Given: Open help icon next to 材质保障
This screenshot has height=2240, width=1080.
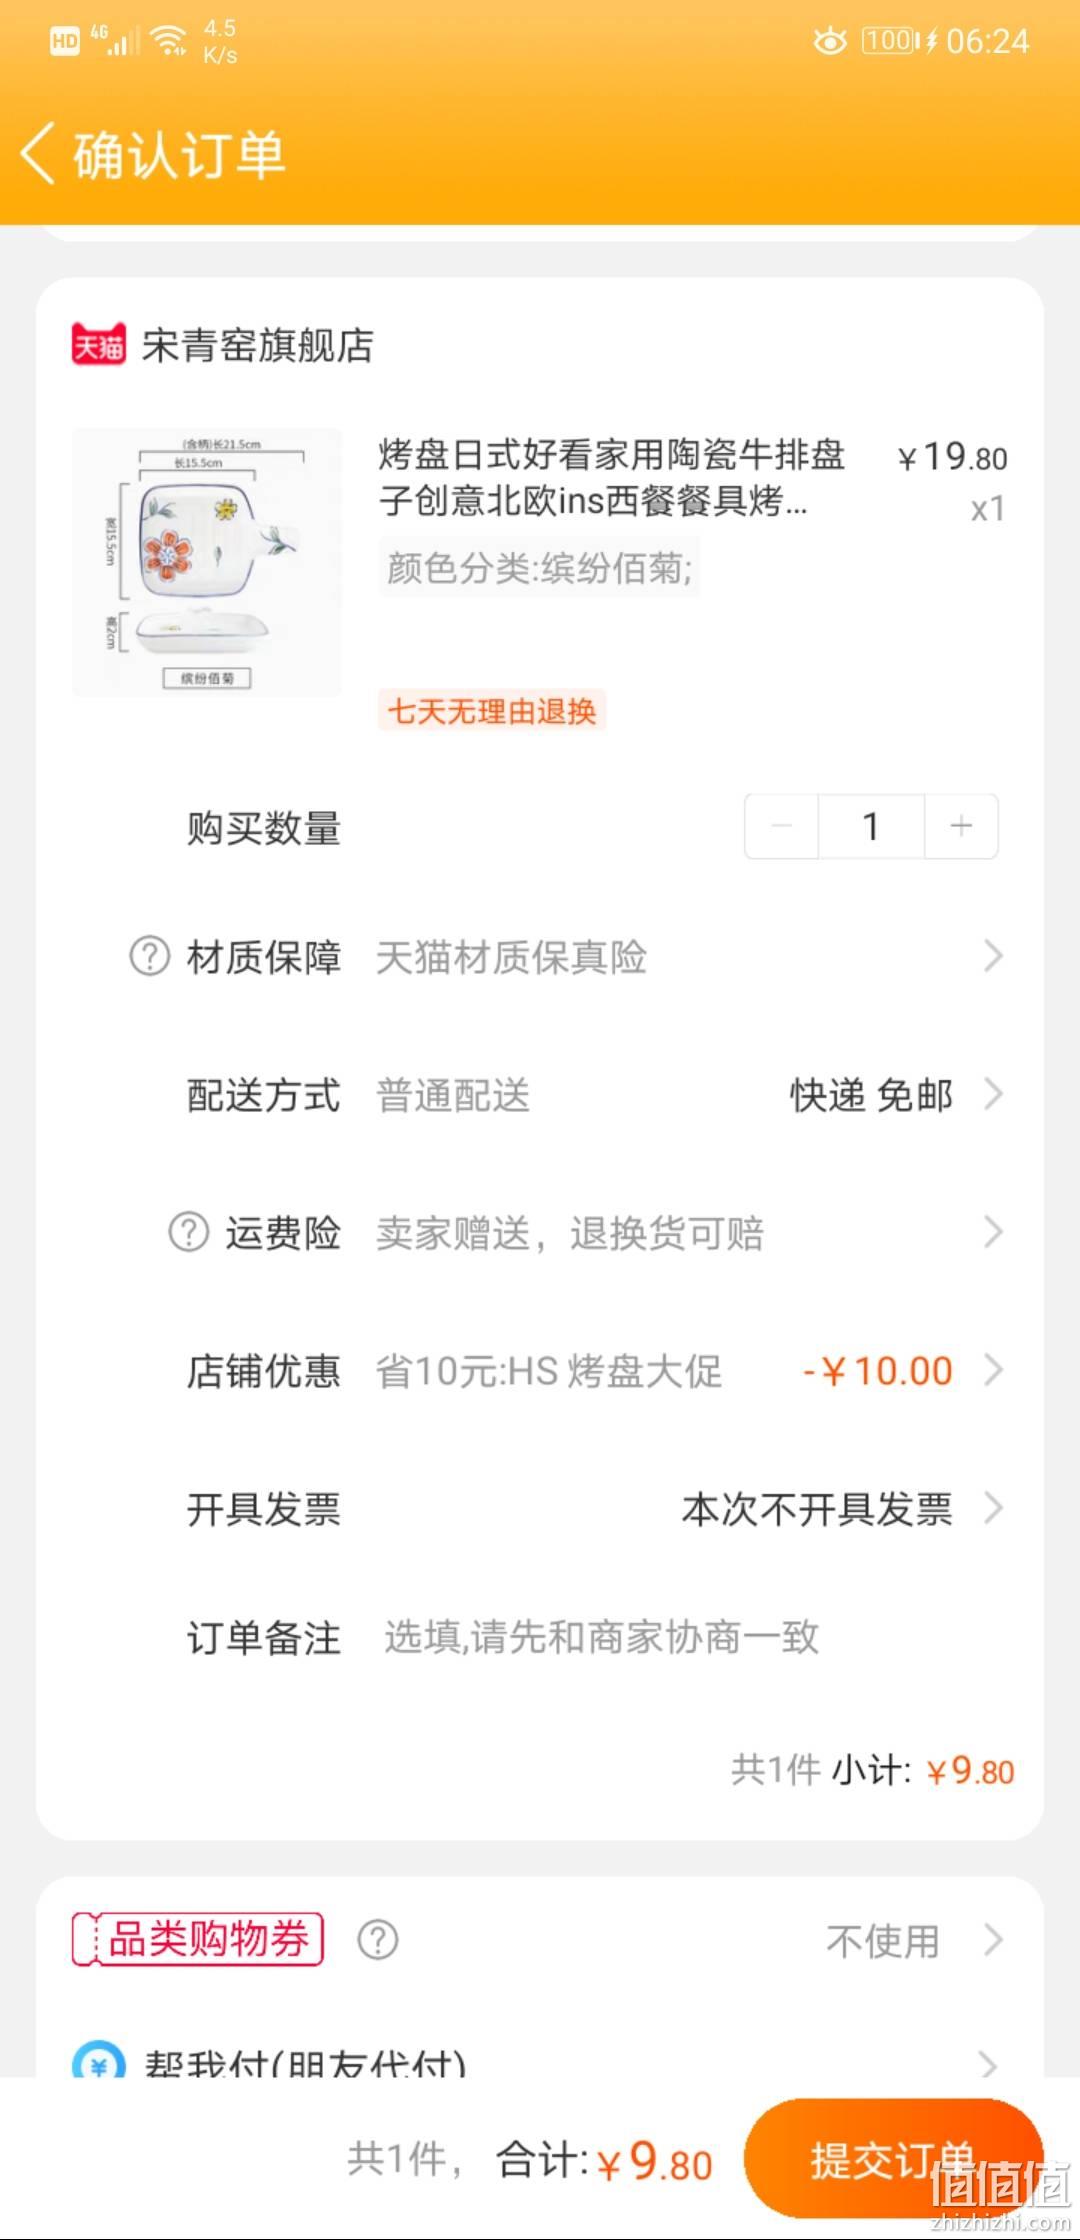Looking at the screenshot, I should pos(150,956).
